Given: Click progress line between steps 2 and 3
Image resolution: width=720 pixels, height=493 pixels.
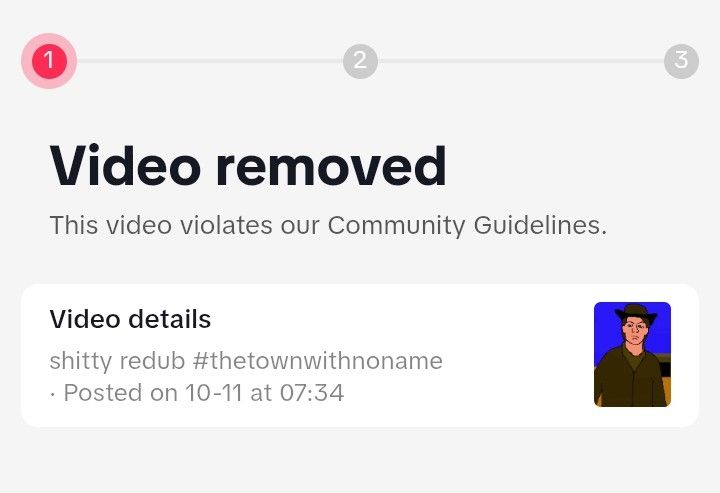Looking at the screenshot, I should point(521,61).
